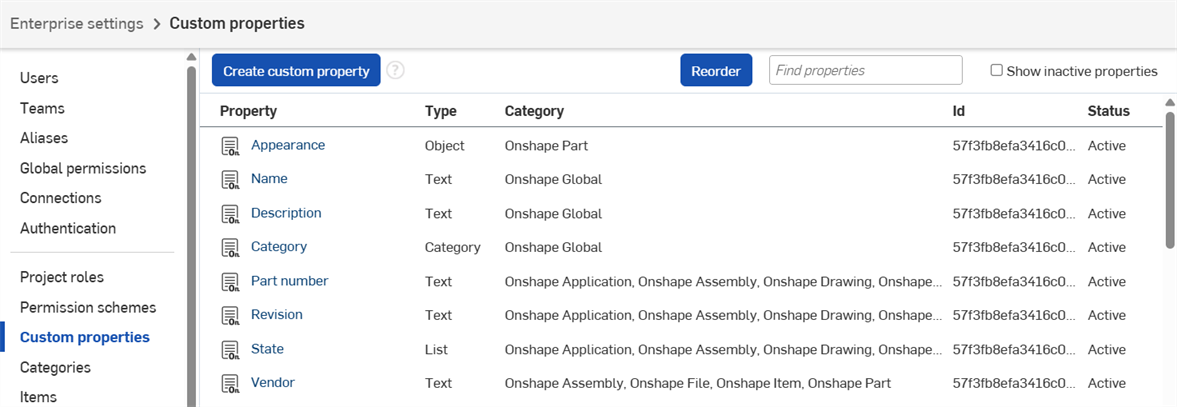Go to Permission schemes in sidebar

pos(88,307)
